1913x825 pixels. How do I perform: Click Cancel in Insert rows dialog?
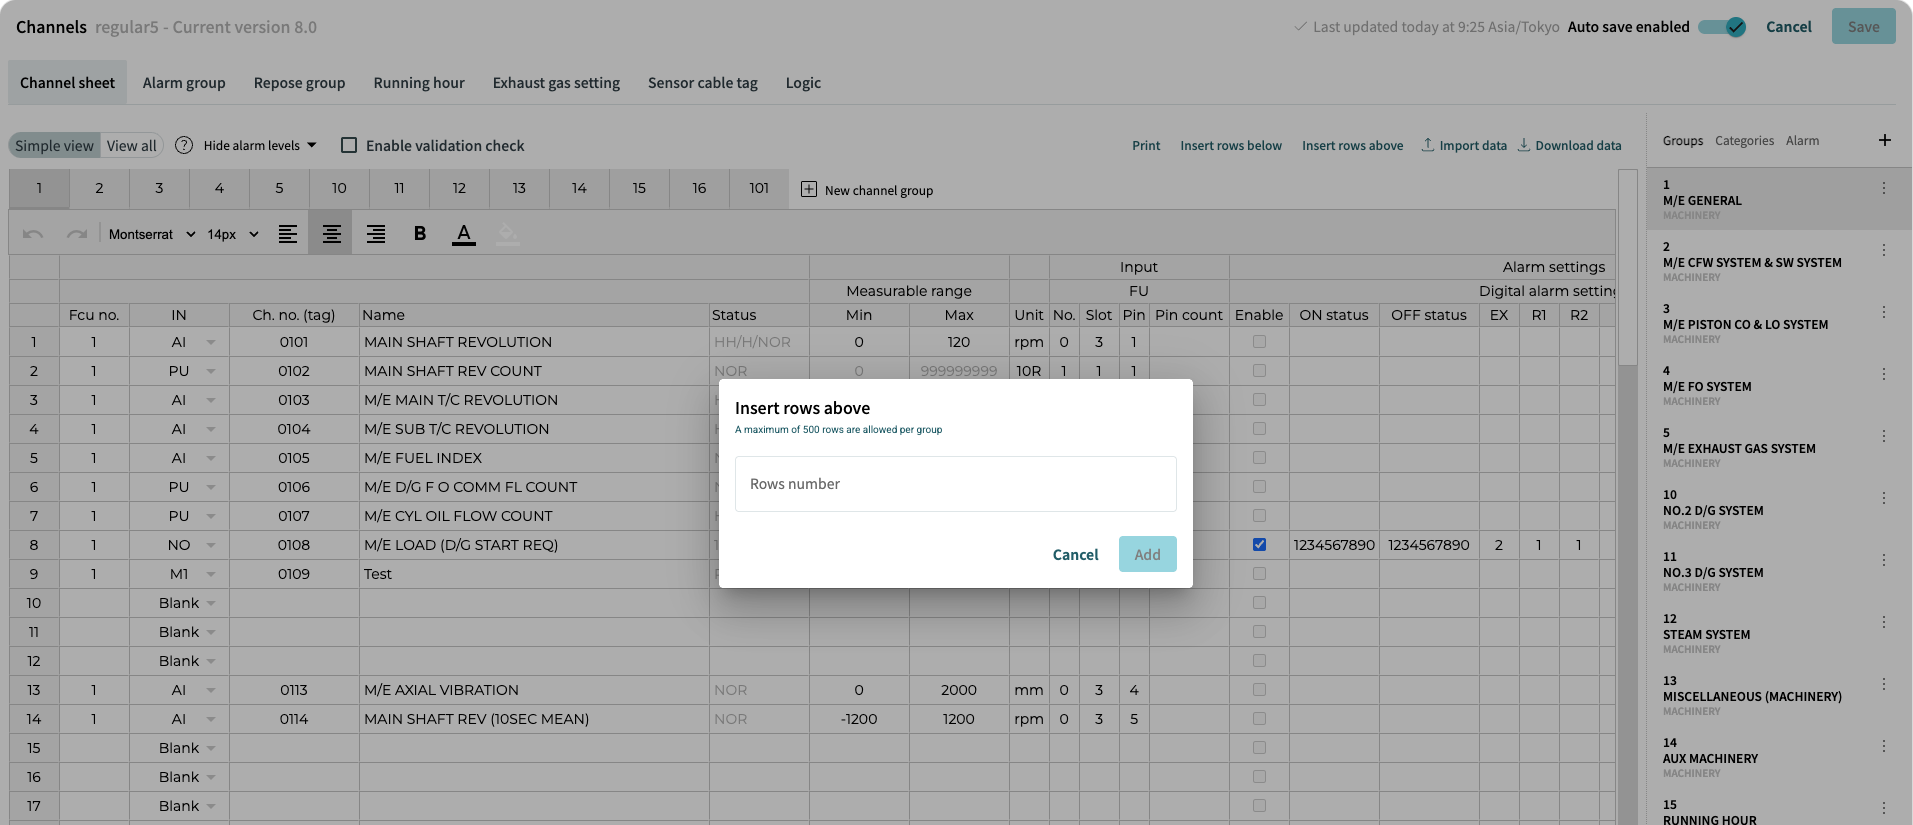coord(1075,554)
